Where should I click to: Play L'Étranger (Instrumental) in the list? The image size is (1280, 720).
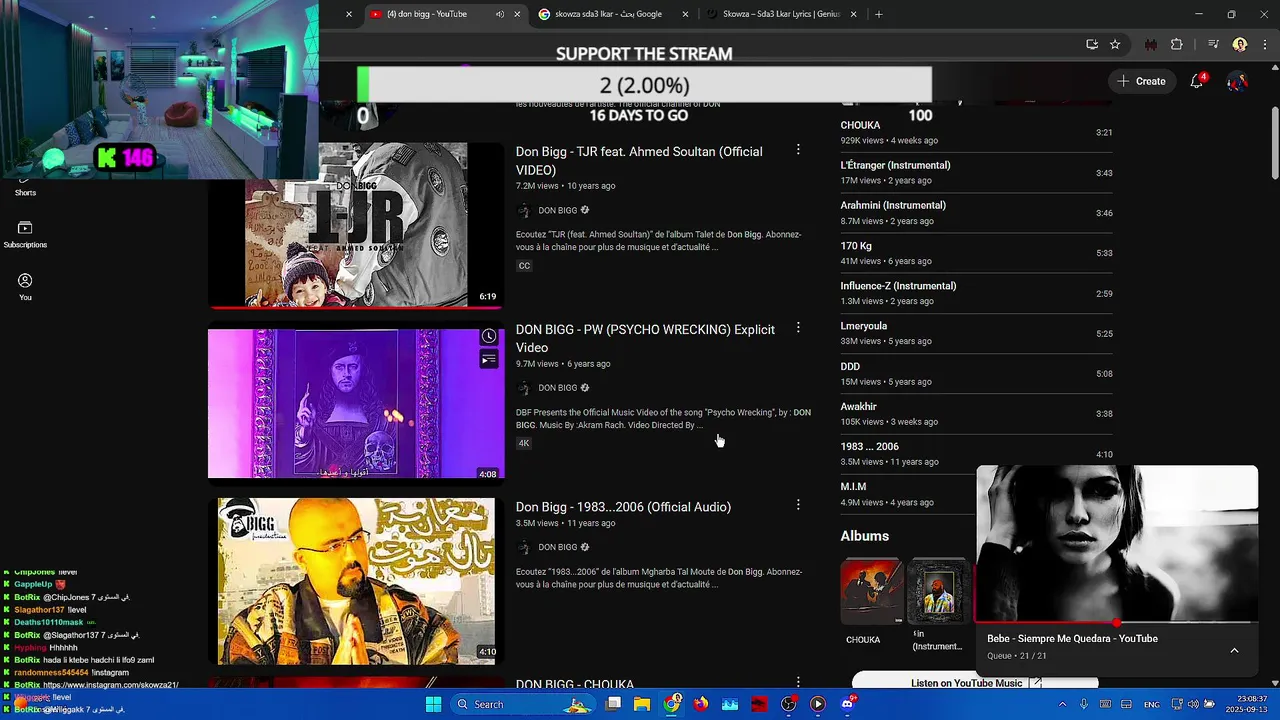pos(976,172)
